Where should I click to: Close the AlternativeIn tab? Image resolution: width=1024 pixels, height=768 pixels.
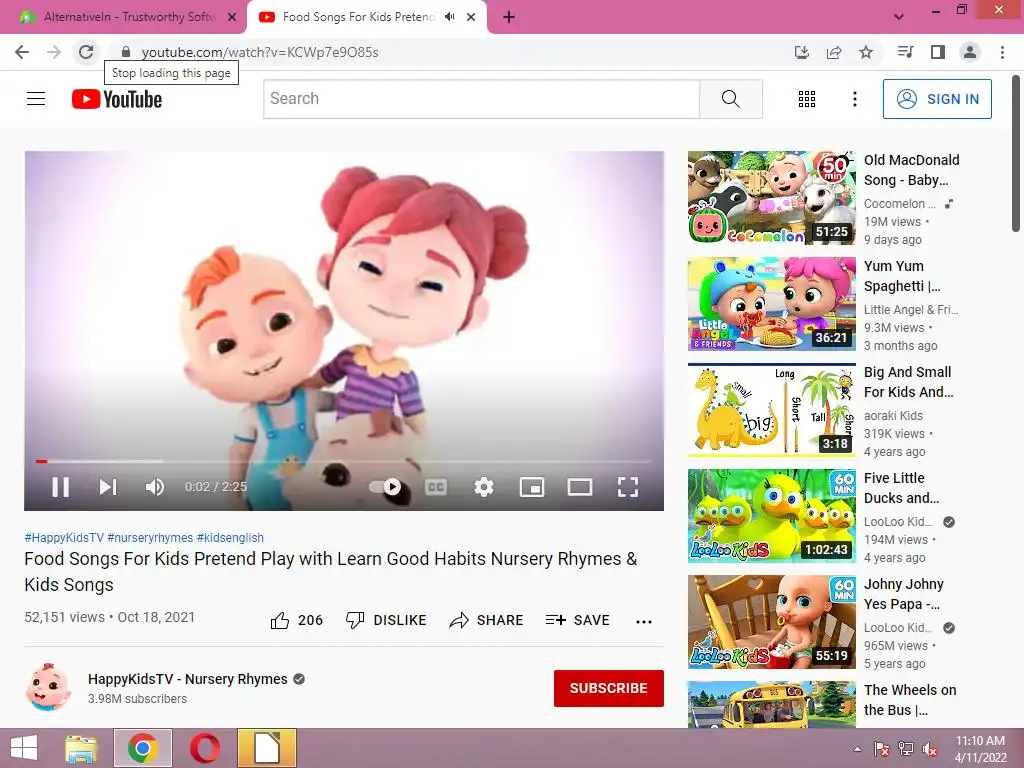232,17
